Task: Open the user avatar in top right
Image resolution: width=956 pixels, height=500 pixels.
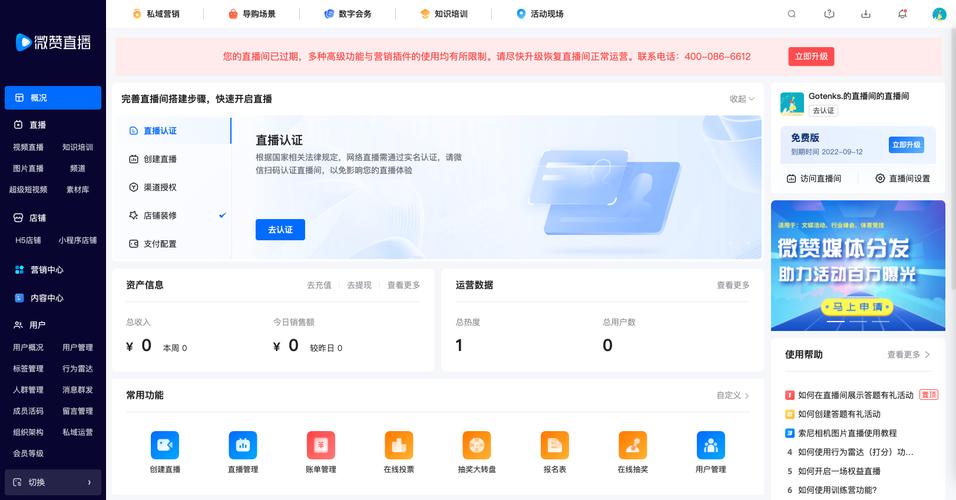Action: coord(939,13)
